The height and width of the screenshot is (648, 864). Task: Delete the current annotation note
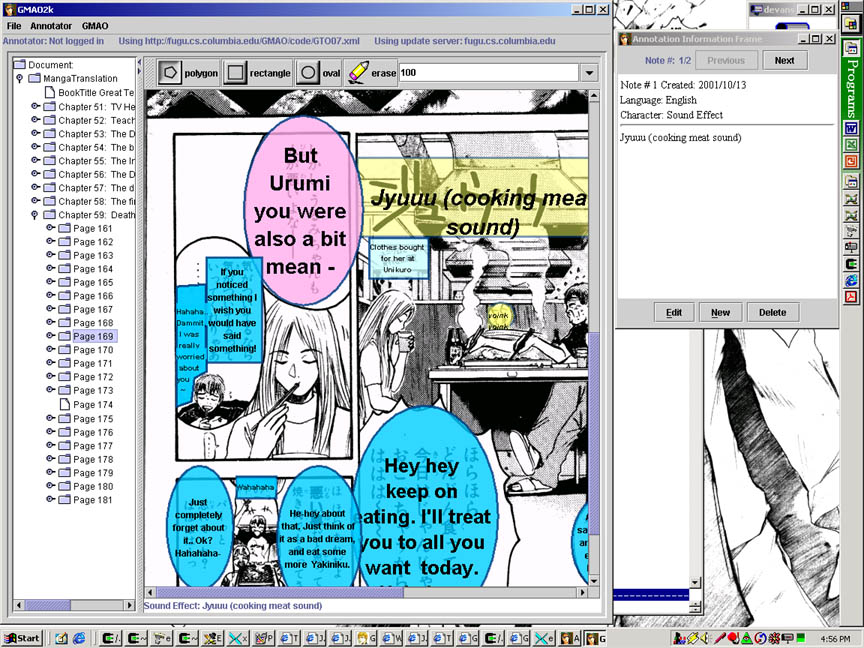click(773, 312)
